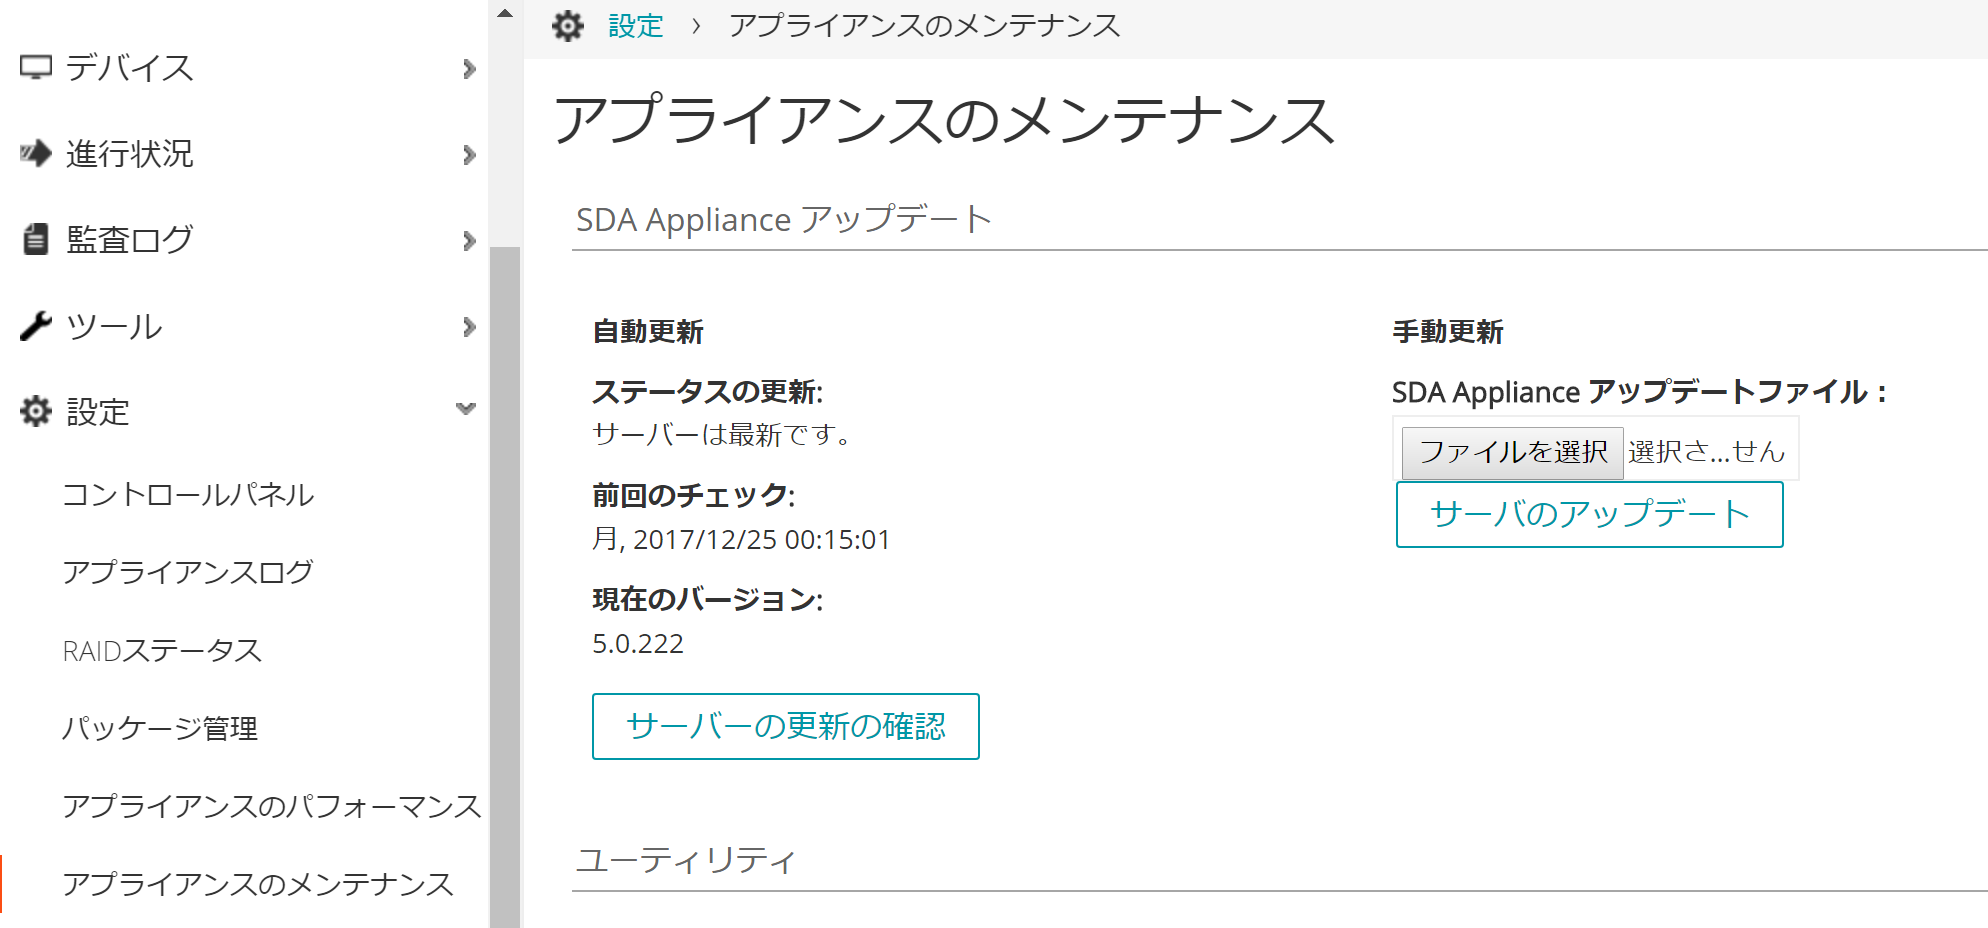Expand the 監査ログ menu chevron
This screenshot has height=928, width=1988.
pyautogui.click(x=469, y=240)
